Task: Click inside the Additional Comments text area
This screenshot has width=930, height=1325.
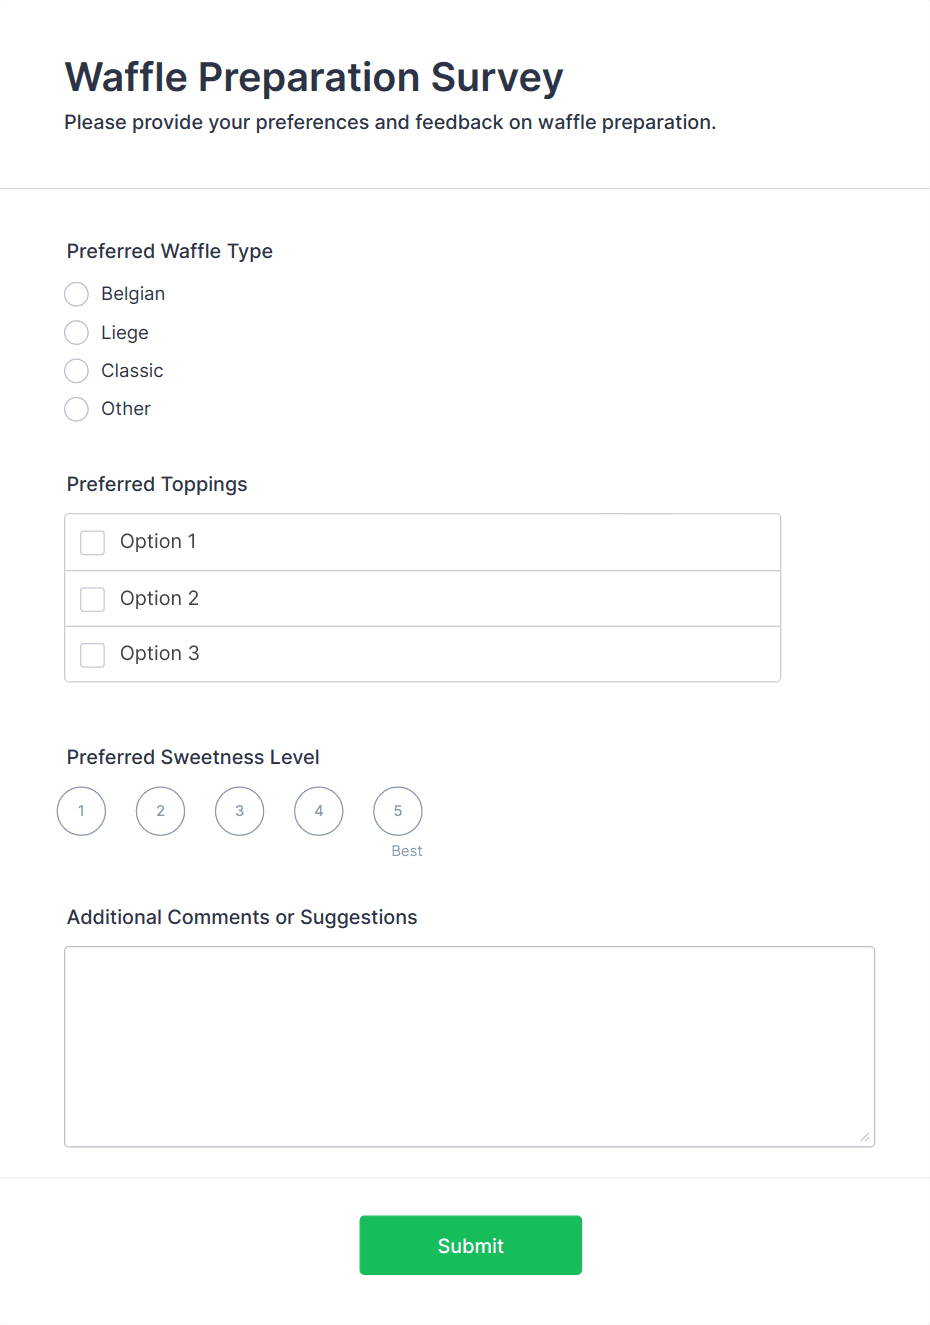Action: coord(469,1046)
